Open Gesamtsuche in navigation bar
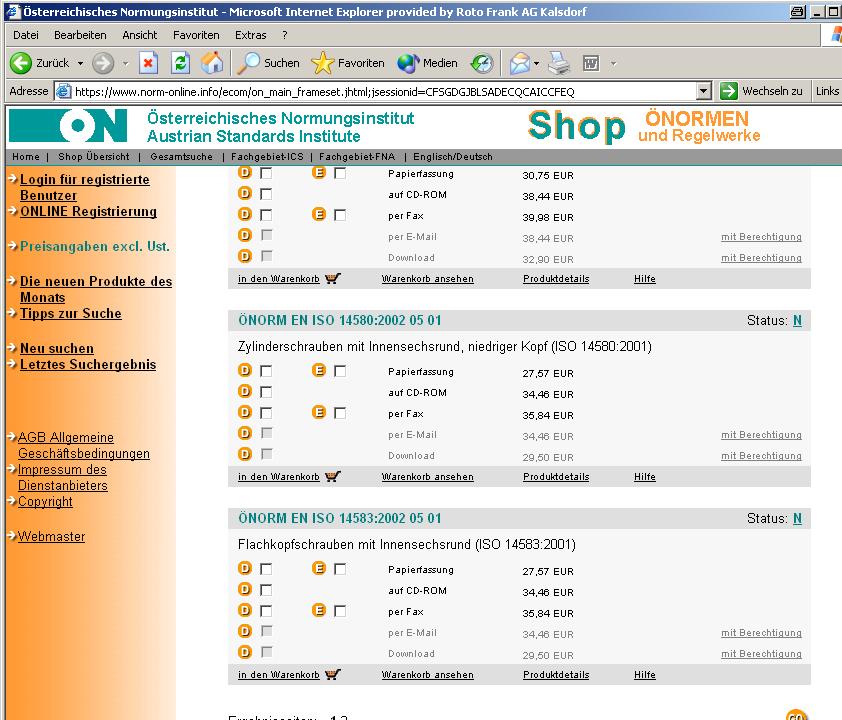This screenshot has height=720, width=842. click(x=182, y=157)
